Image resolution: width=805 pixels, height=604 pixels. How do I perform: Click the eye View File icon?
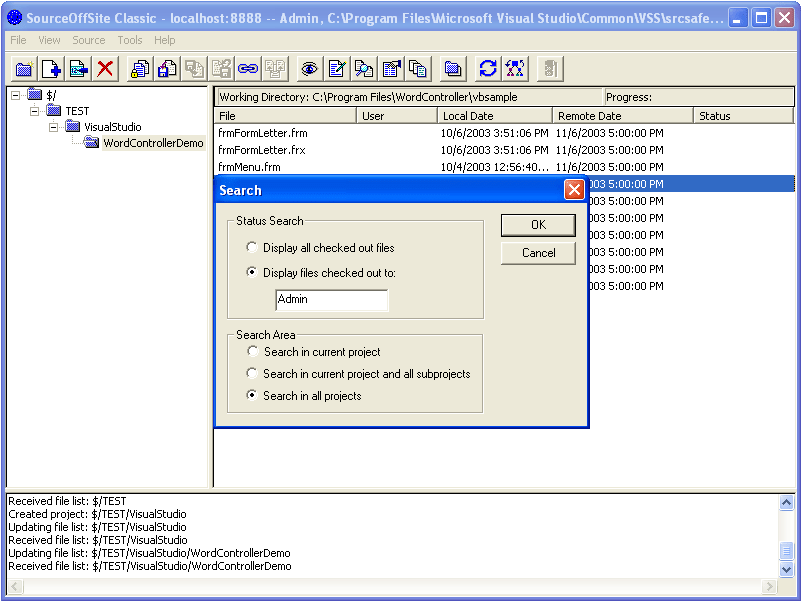(310, 69)
